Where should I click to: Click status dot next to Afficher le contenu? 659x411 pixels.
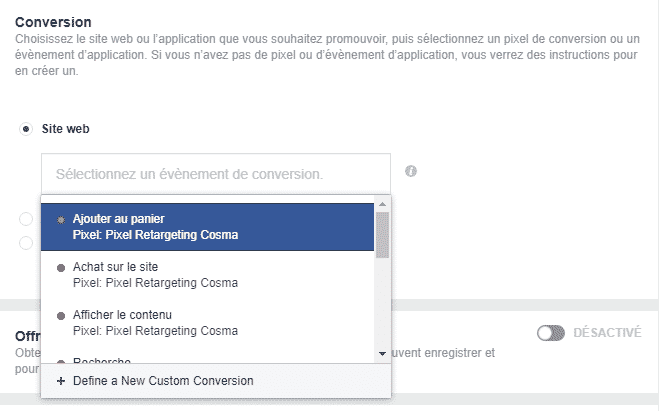click(62, 315)
